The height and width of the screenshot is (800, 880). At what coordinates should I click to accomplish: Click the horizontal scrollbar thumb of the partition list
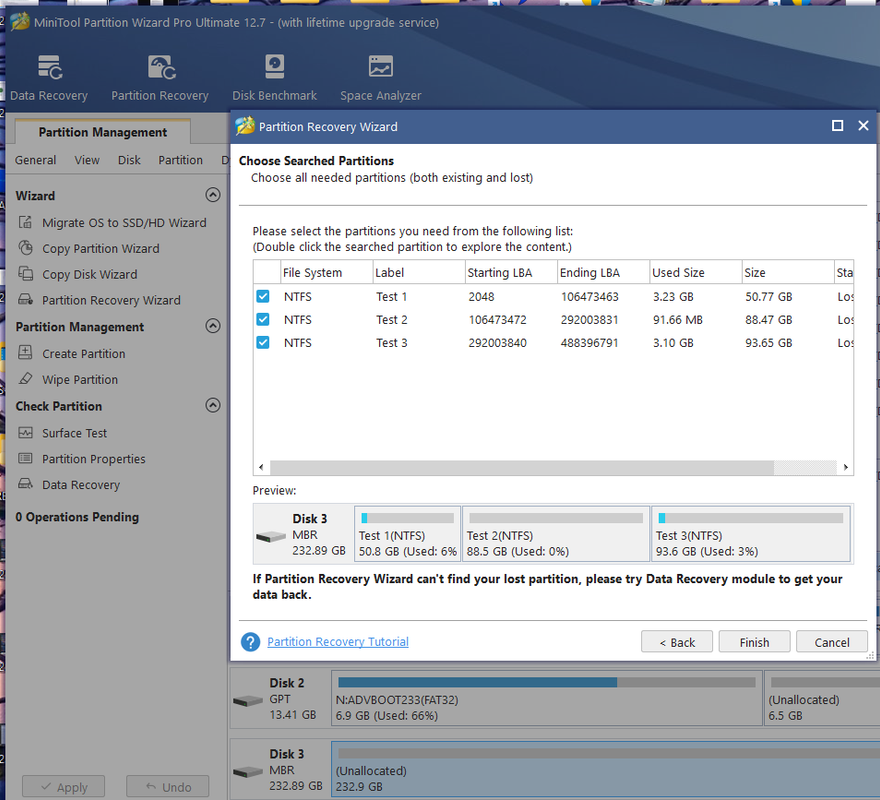tap(522, 467)
